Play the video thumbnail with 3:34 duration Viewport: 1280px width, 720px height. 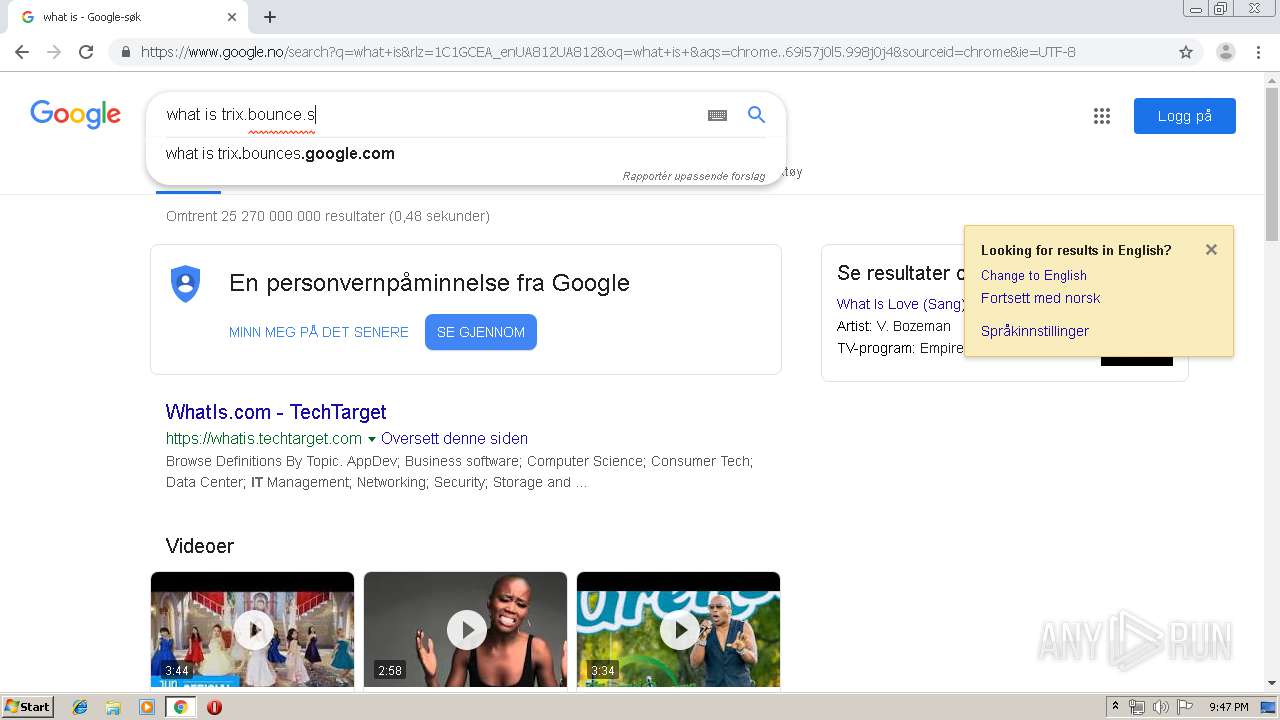point(678,629)
